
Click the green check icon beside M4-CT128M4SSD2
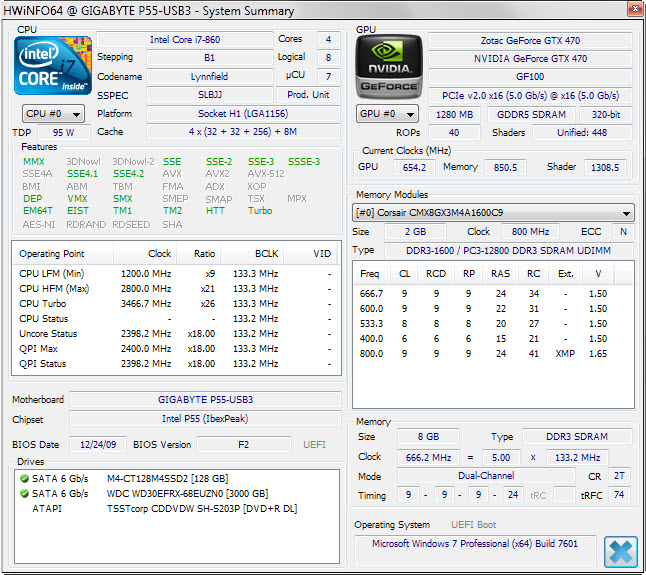click(24, 479)
